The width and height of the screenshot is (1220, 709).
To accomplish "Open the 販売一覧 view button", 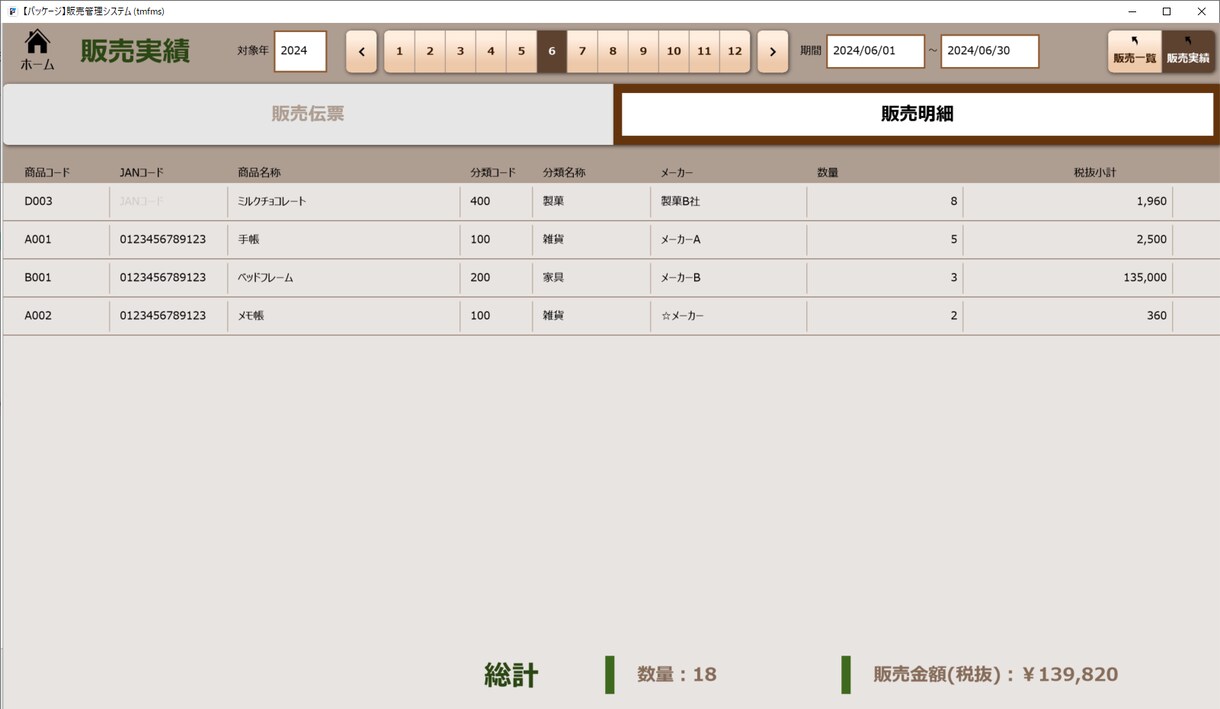I will point(1135,52).
